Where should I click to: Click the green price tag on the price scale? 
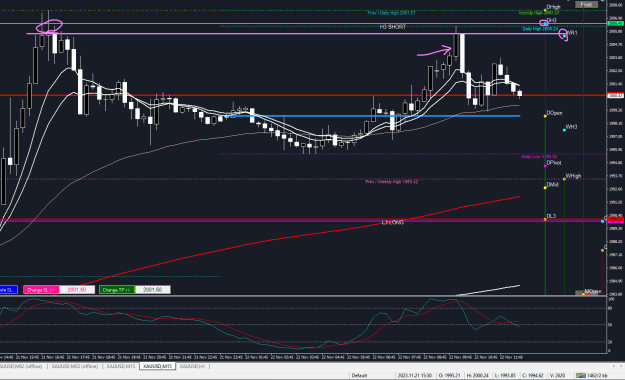[616, 24]
